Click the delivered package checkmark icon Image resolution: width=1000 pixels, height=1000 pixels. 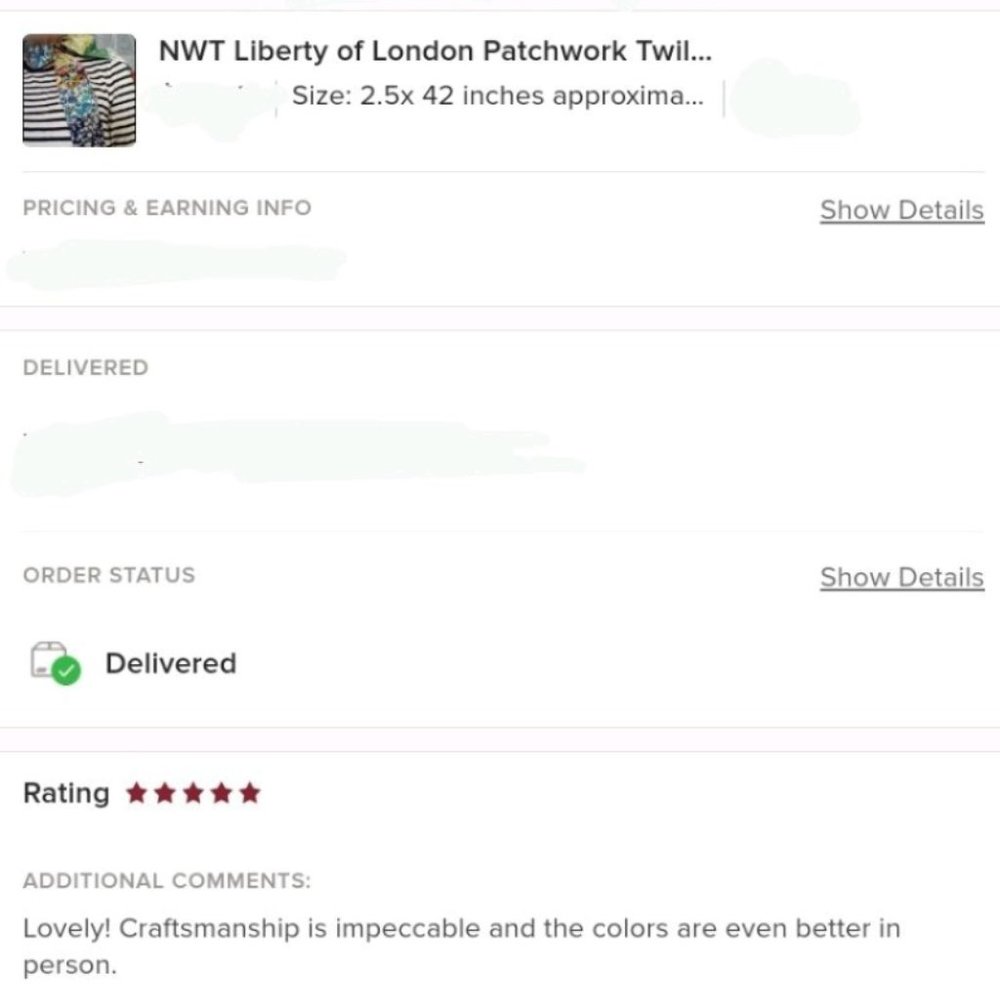point(55,663)
